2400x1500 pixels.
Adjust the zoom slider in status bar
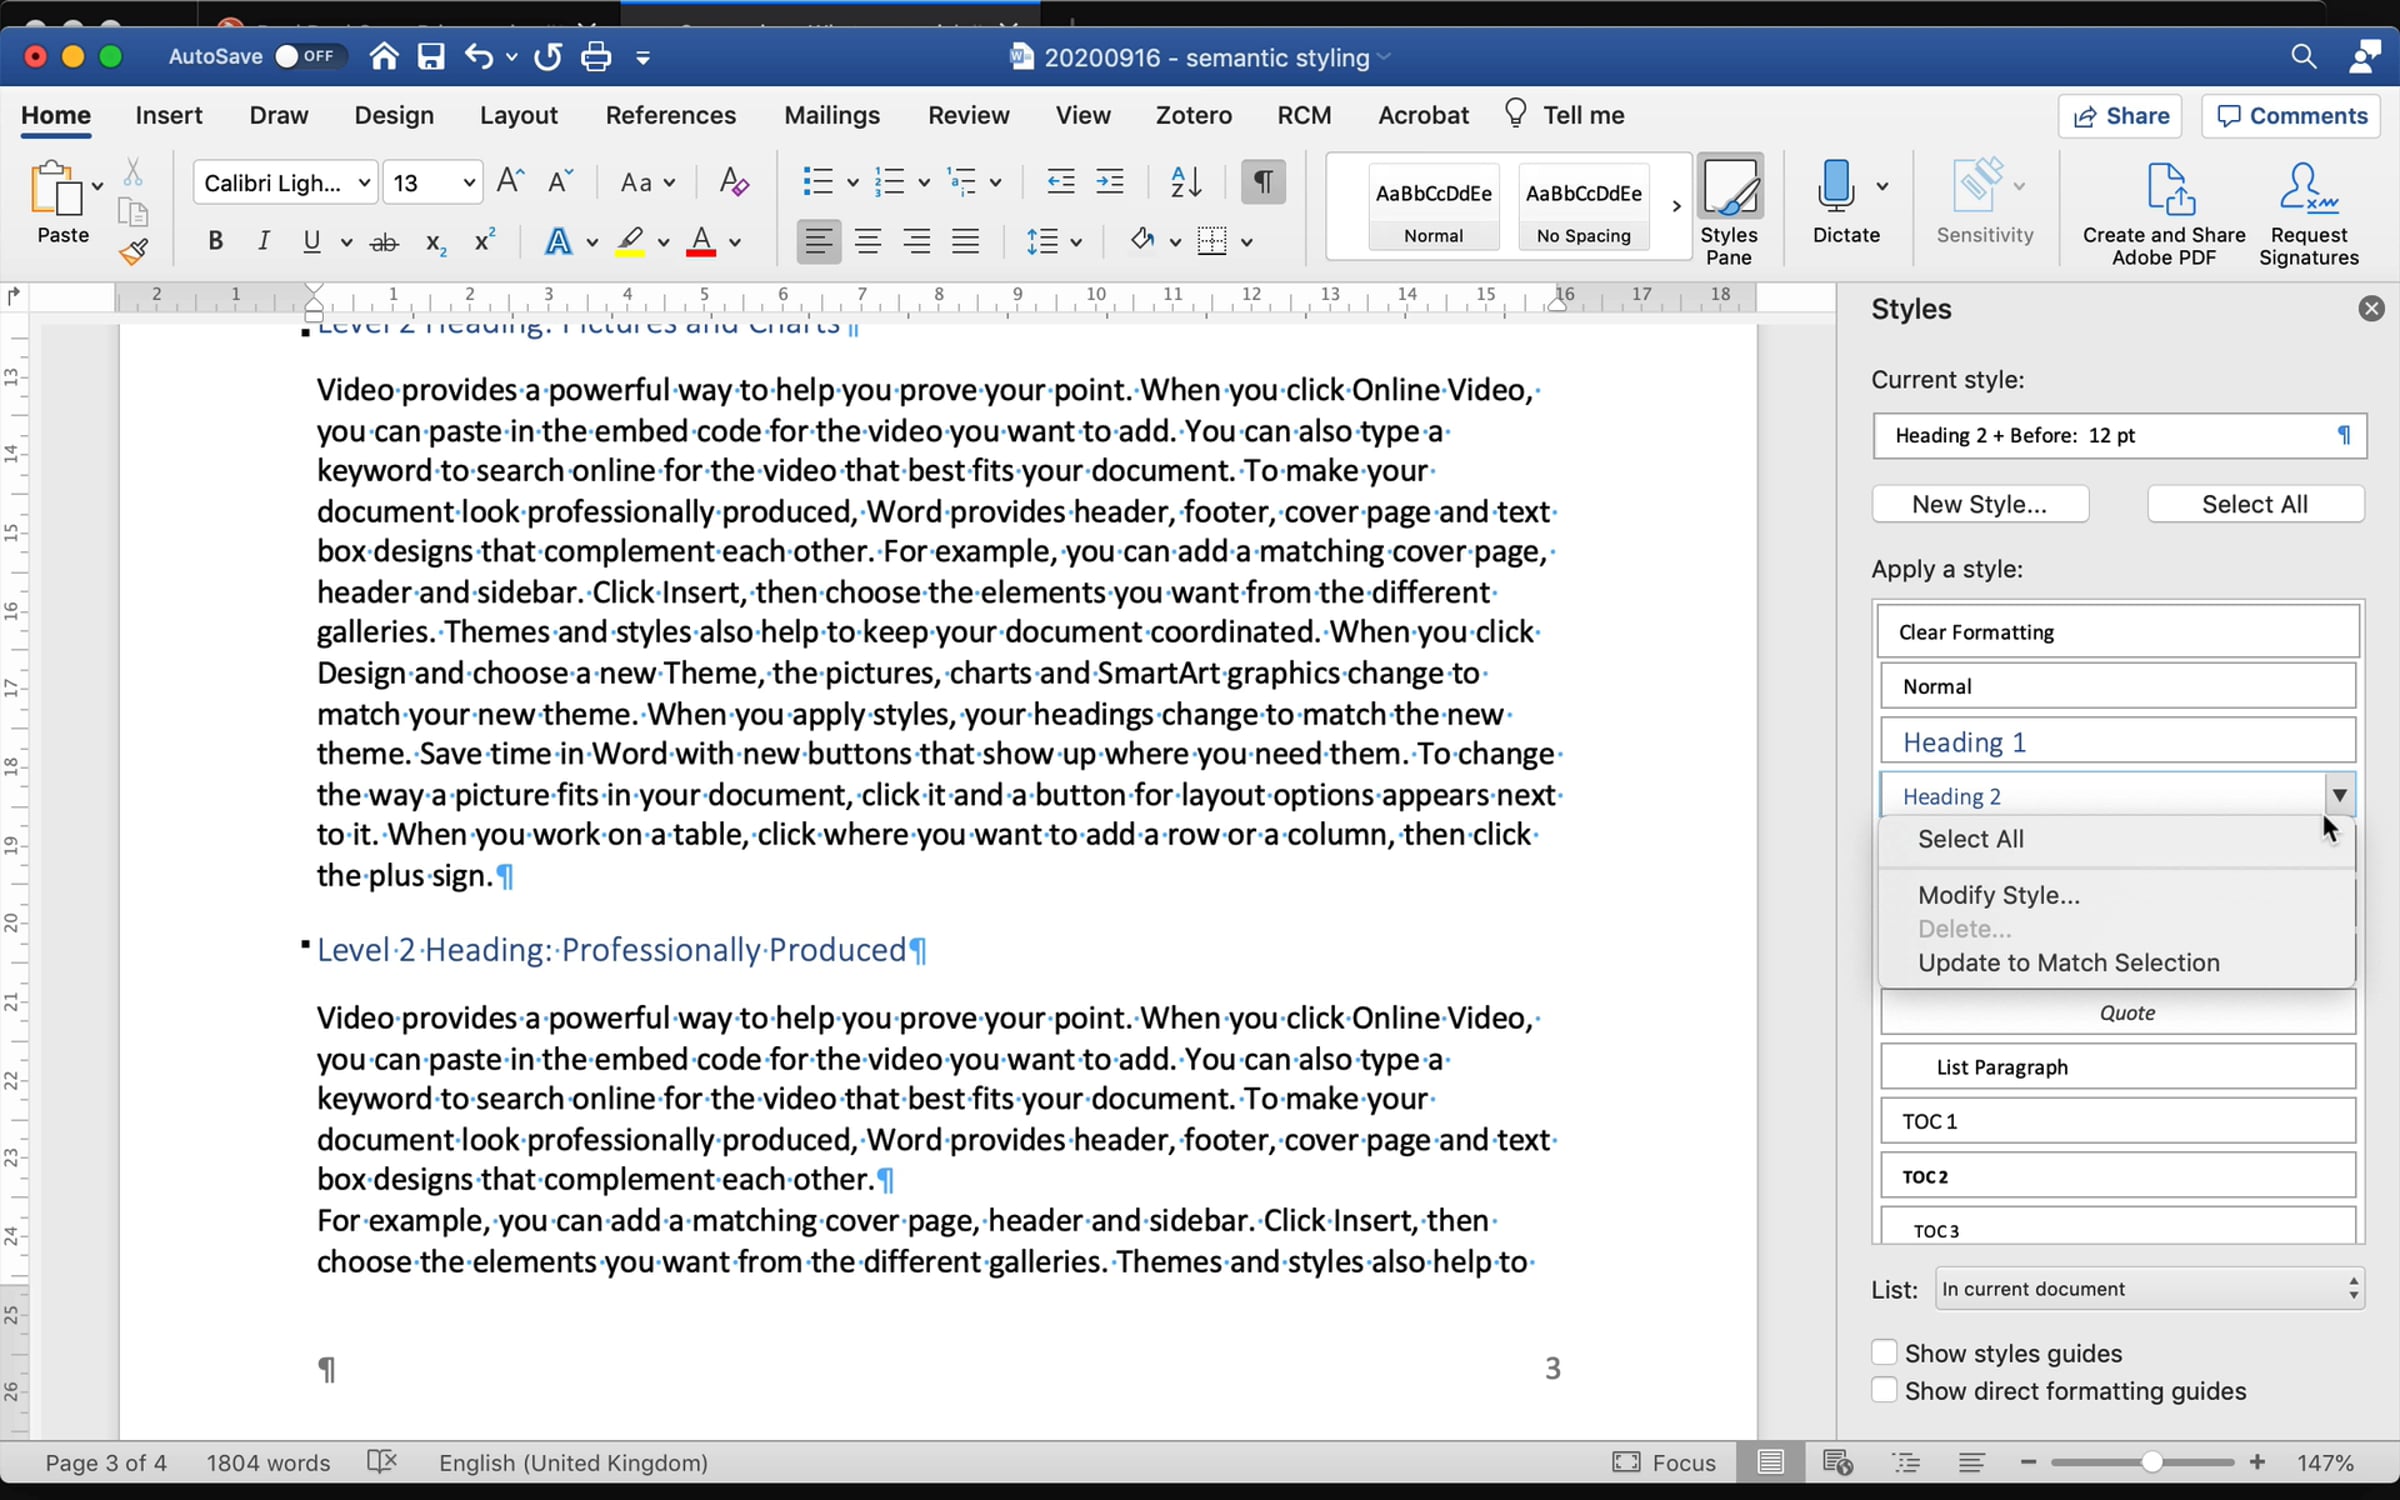(2151, 1463)
